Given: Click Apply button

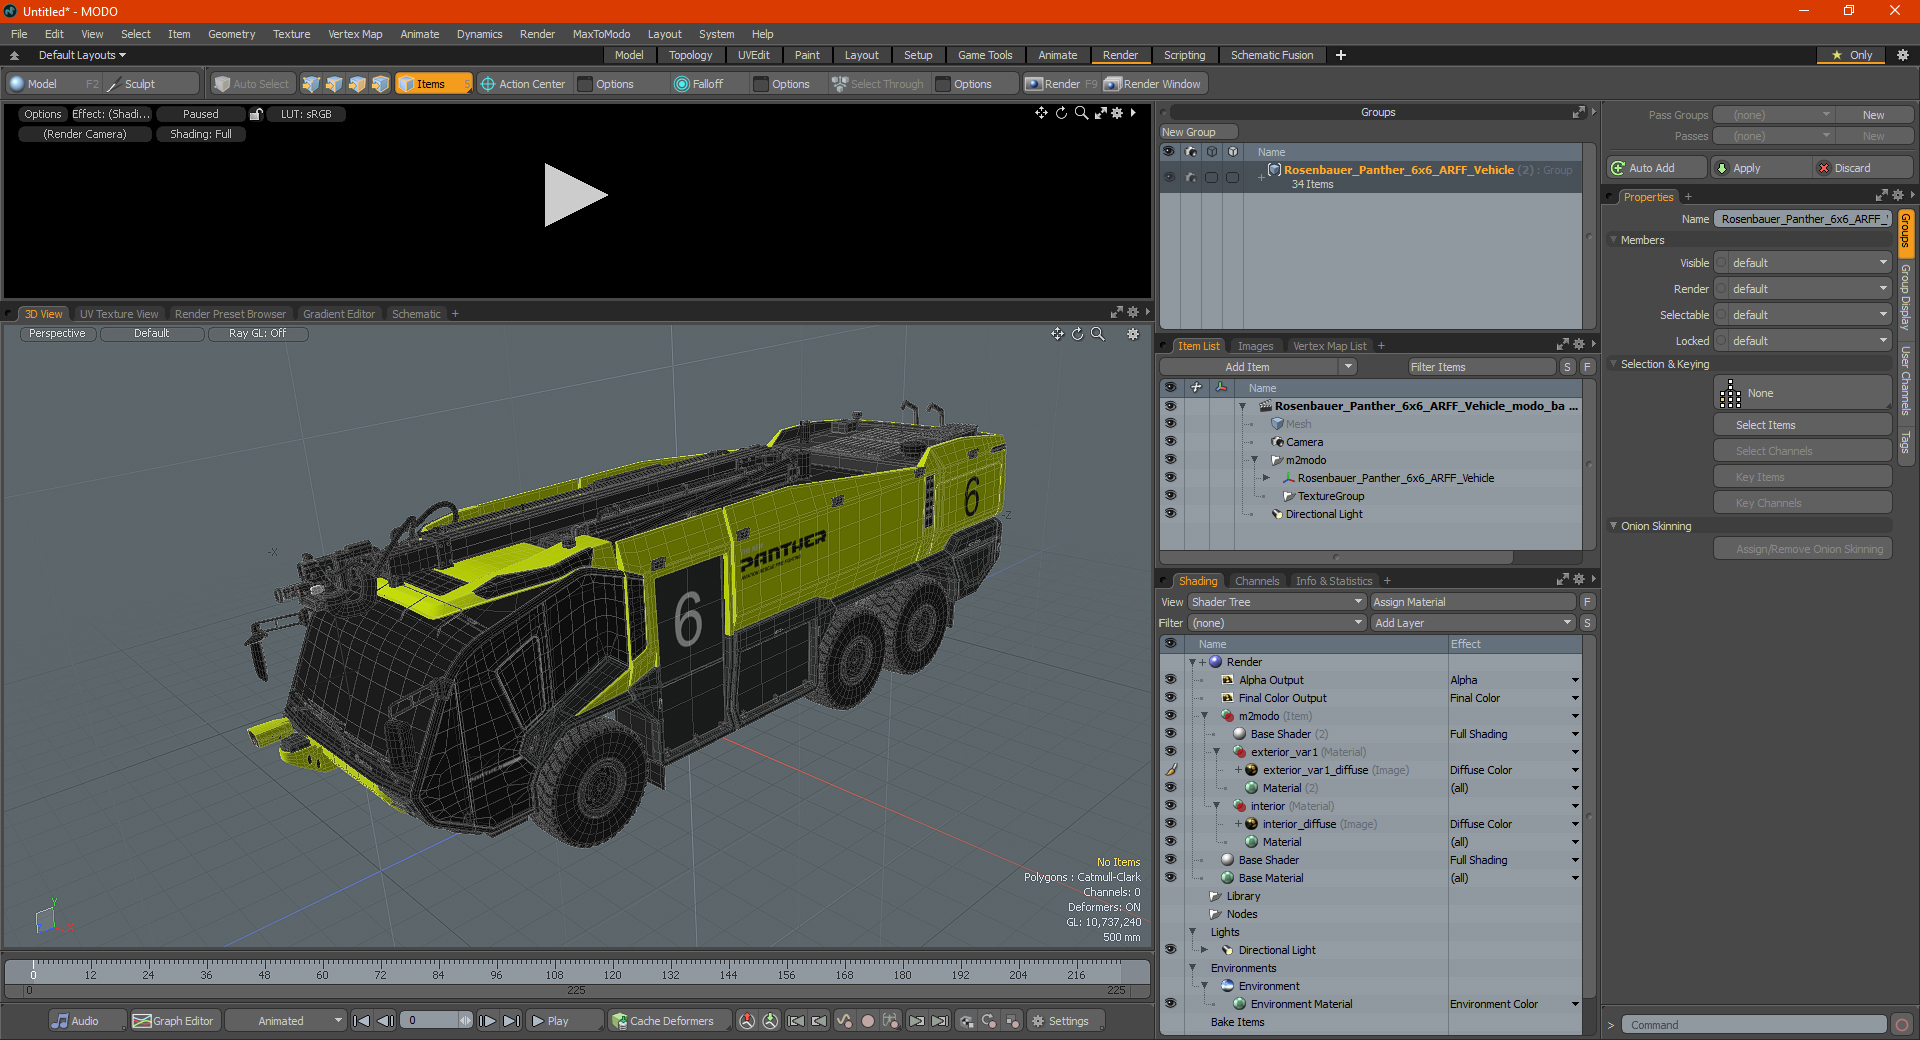Looking at the screenshot, I should coord(1760,168).
